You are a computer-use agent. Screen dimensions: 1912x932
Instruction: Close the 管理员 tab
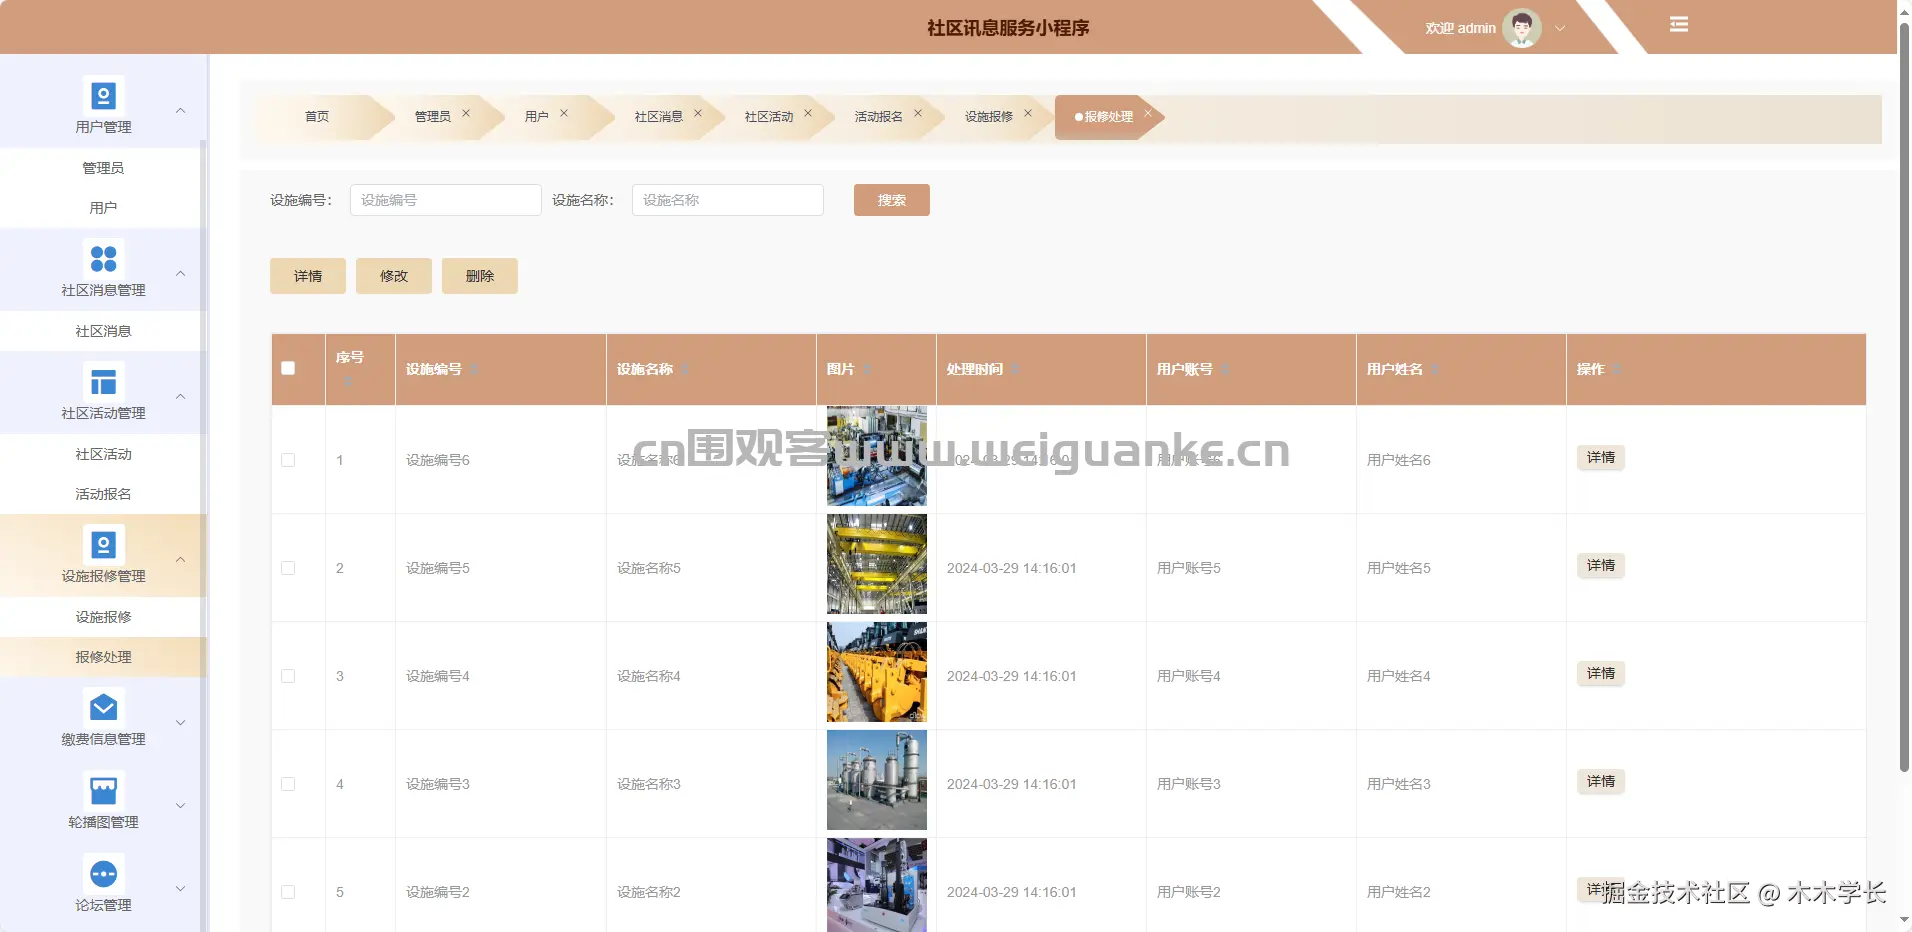pos(466,114)
